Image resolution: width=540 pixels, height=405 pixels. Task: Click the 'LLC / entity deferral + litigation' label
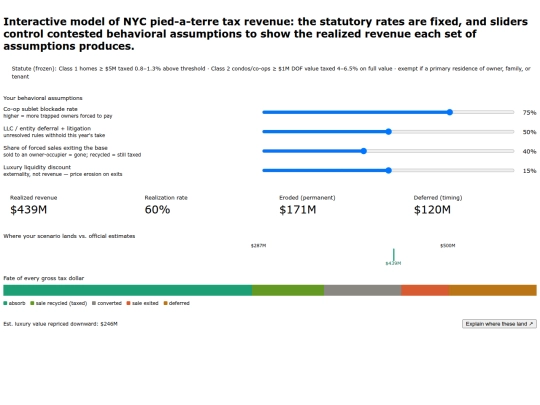coord(47,128)
